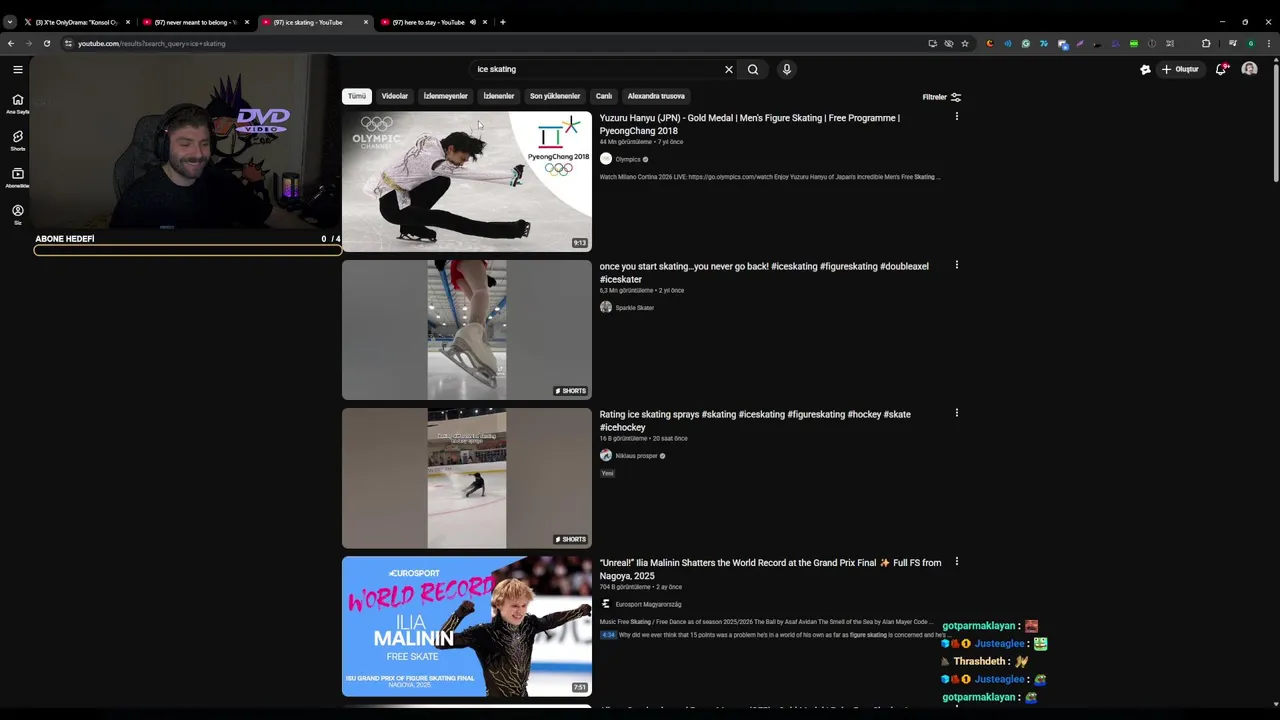Click the ABONE HEDEFİ progress bar
Screen dimensions: 1280x720
[x=188, y=250]
